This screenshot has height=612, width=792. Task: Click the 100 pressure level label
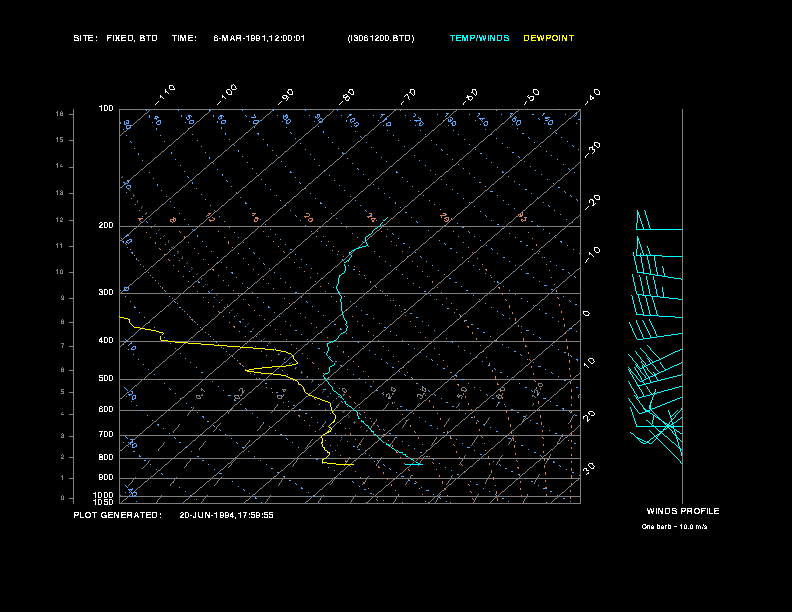click(106, 109)
